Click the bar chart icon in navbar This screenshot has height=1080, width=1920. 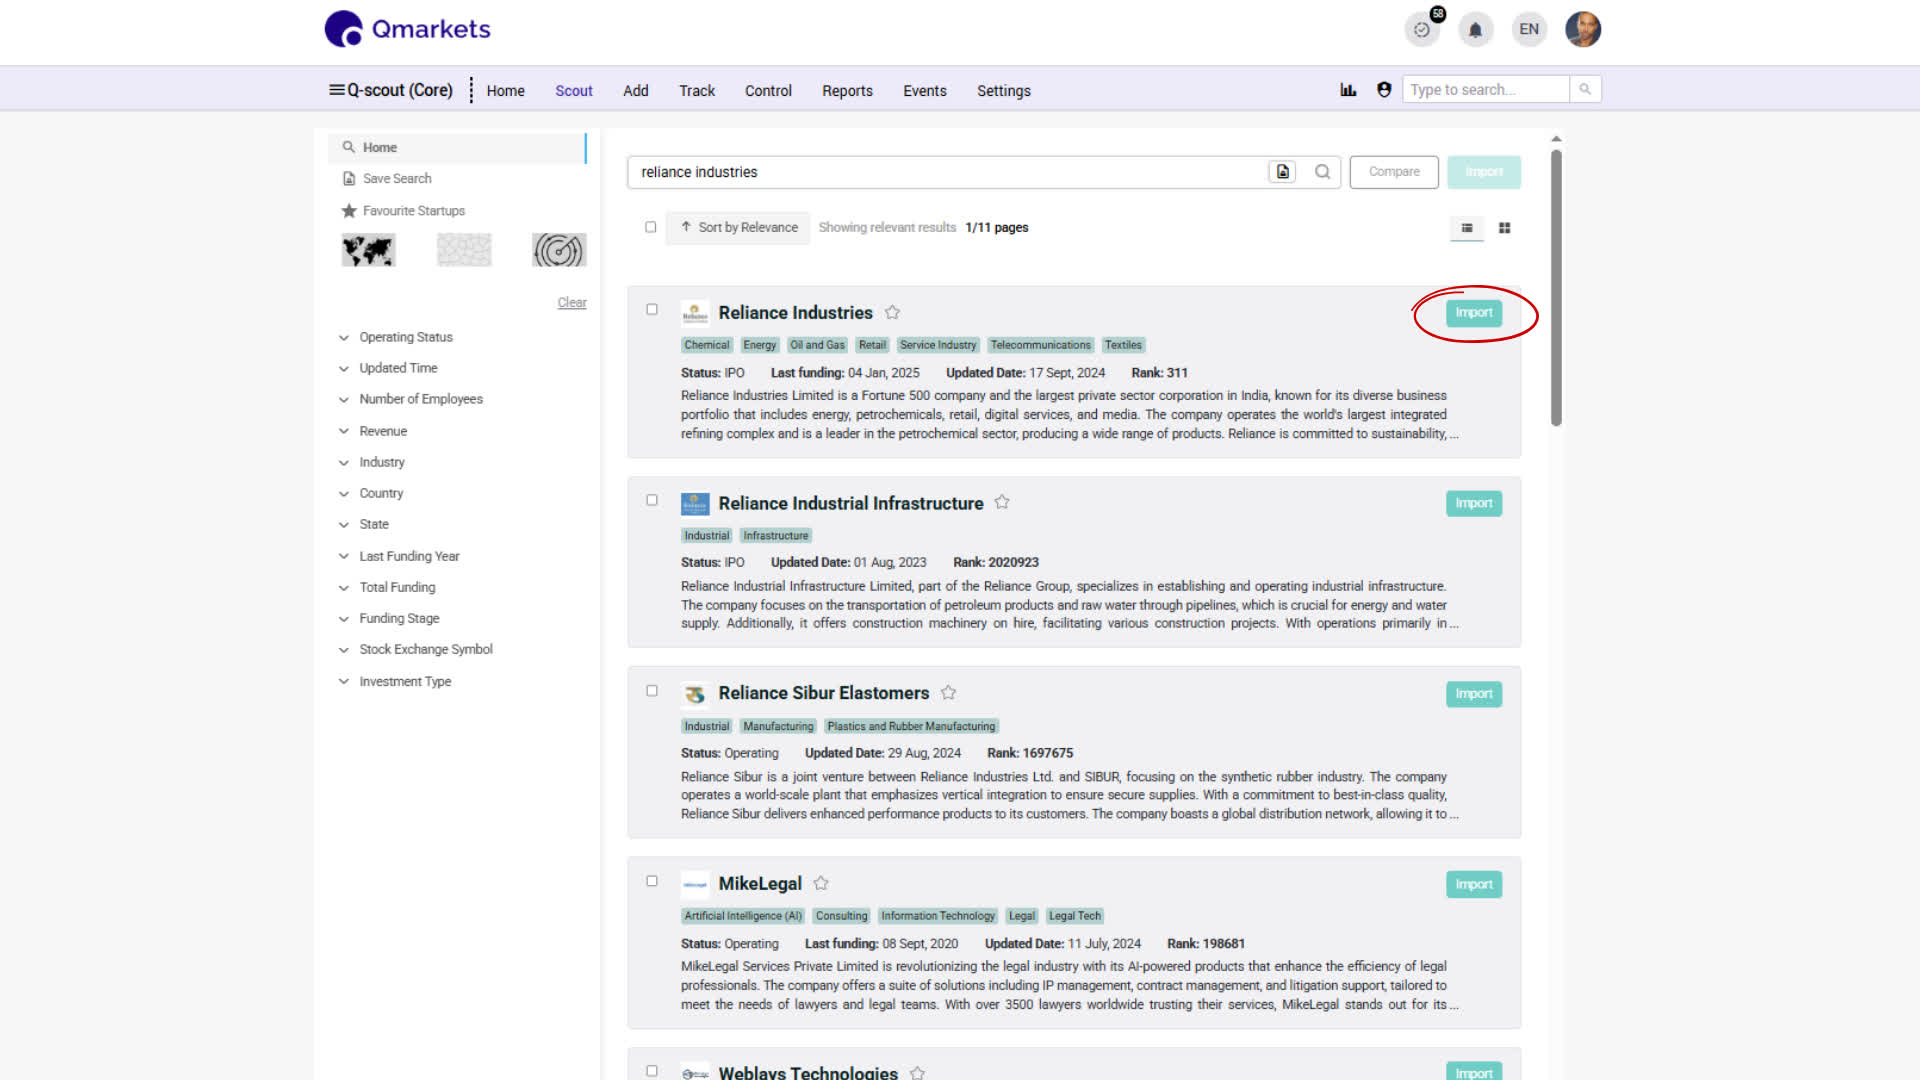pos(1348,90)
